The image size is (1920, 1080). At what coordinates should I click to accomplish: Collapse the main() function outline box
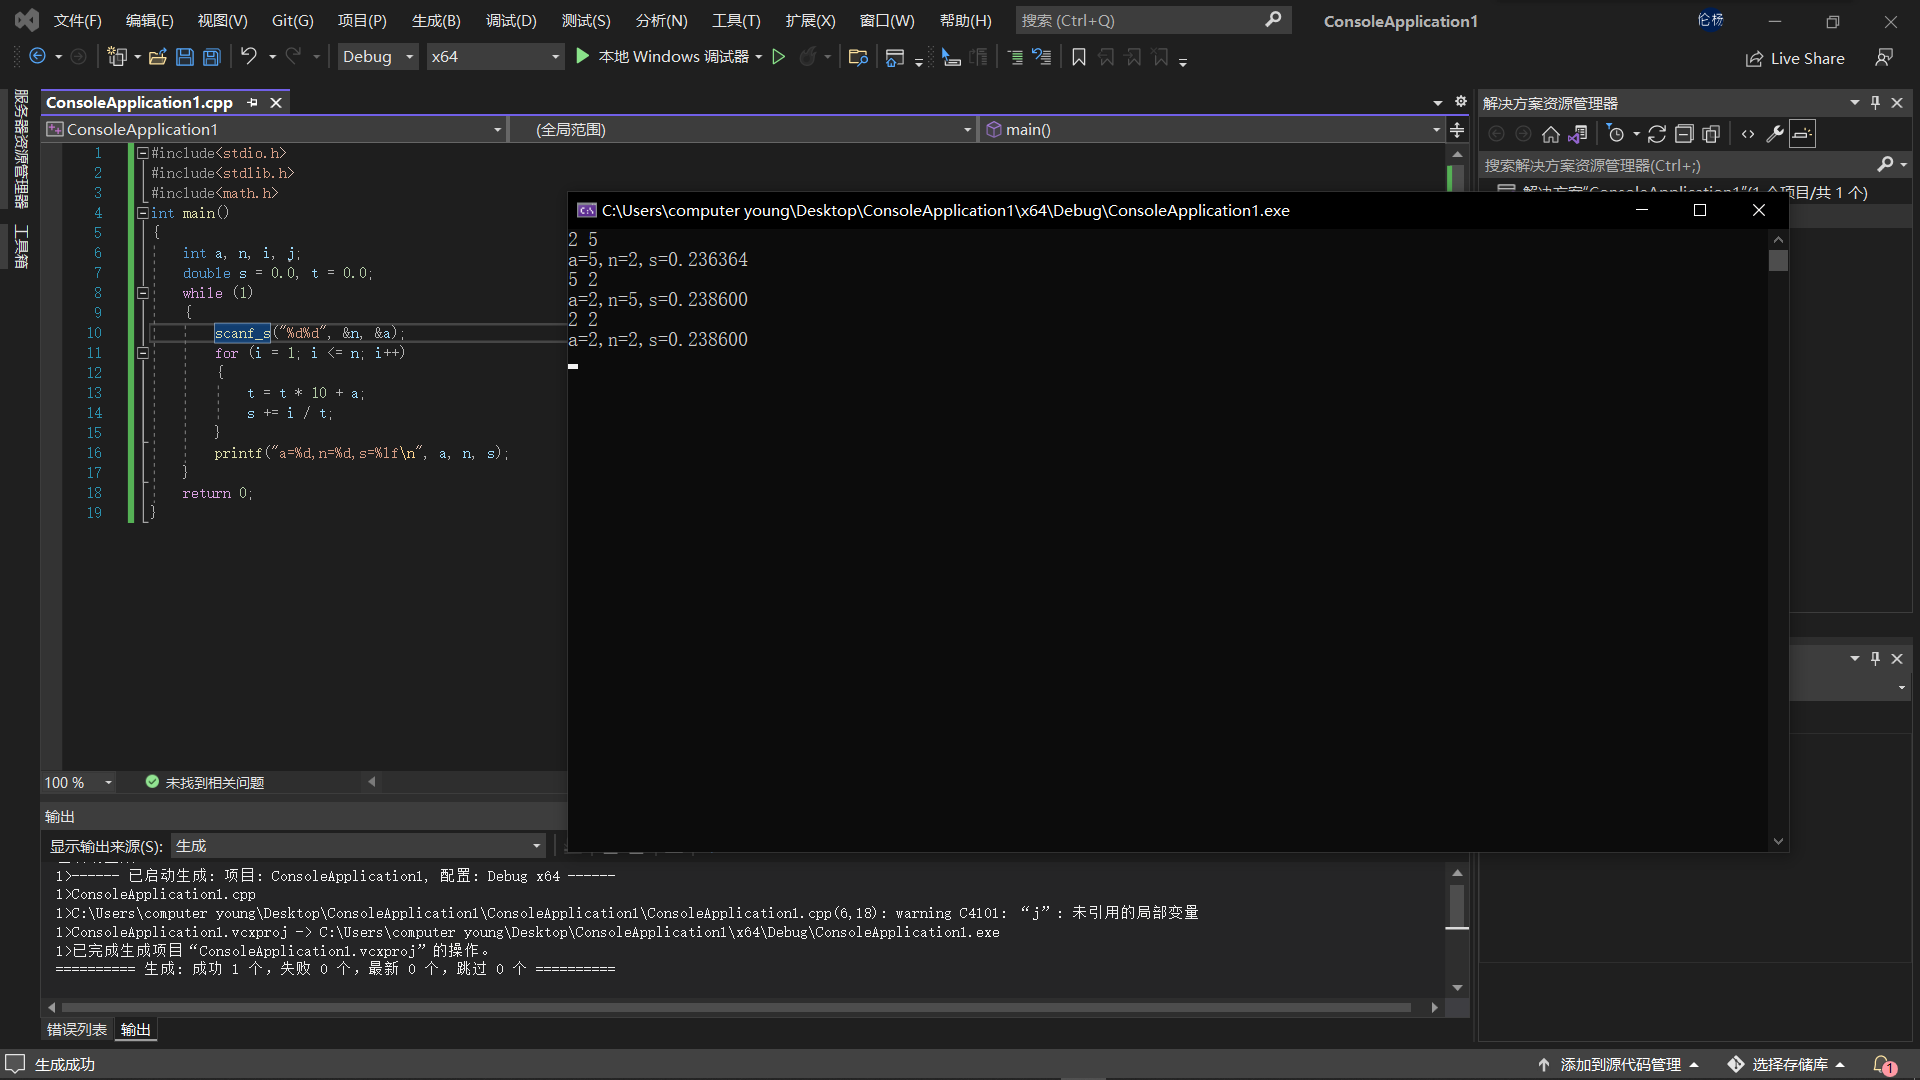tap(143, 213)
